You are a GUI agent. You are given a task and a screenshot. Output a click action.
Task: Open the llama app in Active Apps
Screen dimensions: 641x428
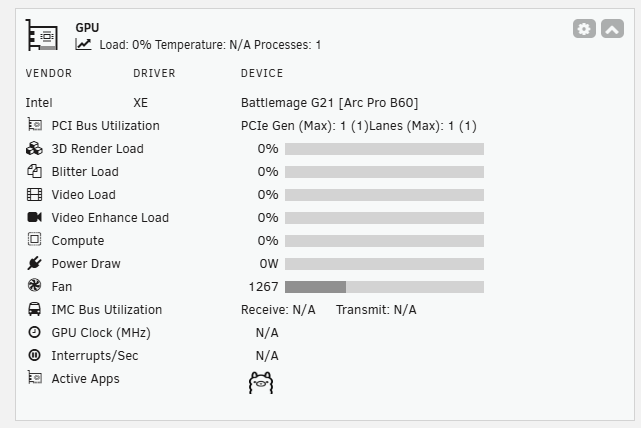coord(261,383)
